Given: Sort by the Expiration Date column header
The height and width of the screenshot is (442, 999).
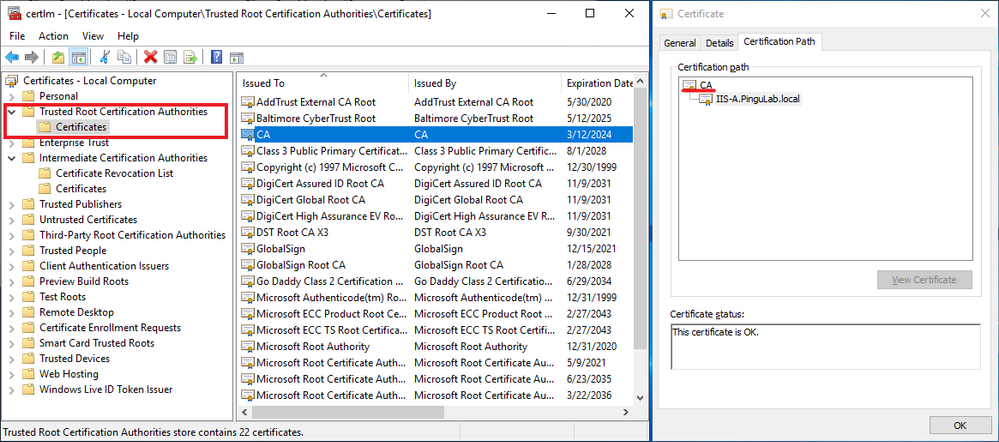Looking at the screenshot, I should 598,83.
